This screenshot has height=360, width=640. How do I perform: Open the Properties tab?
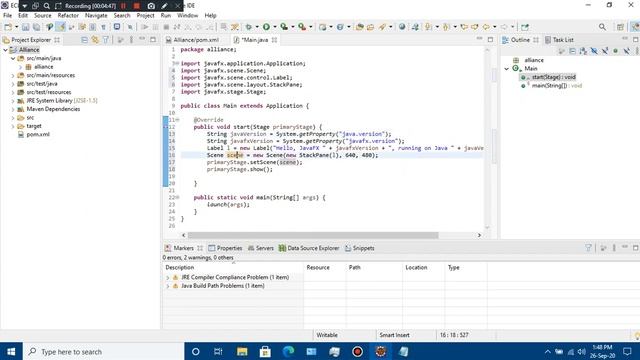click(225, 248)
